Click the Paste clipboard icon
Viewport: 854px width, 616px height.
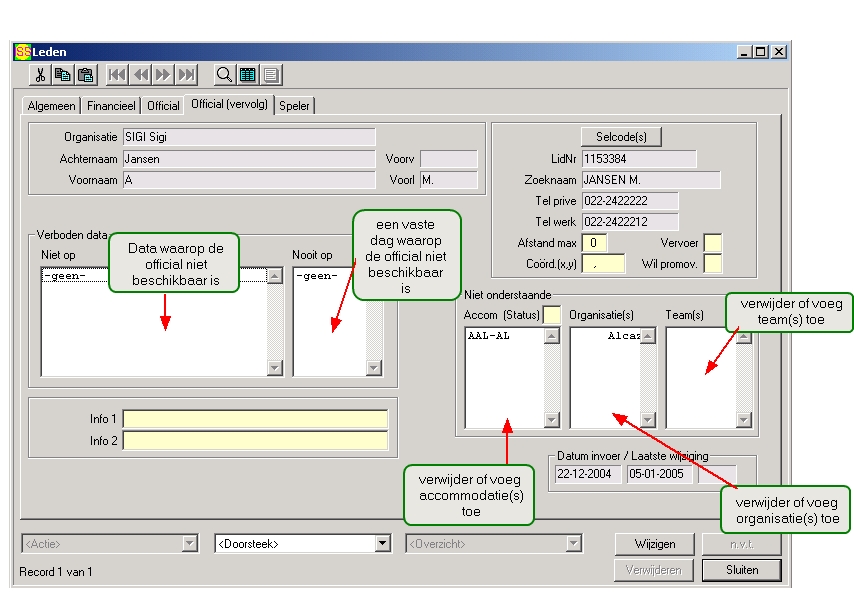click(85, 75)
